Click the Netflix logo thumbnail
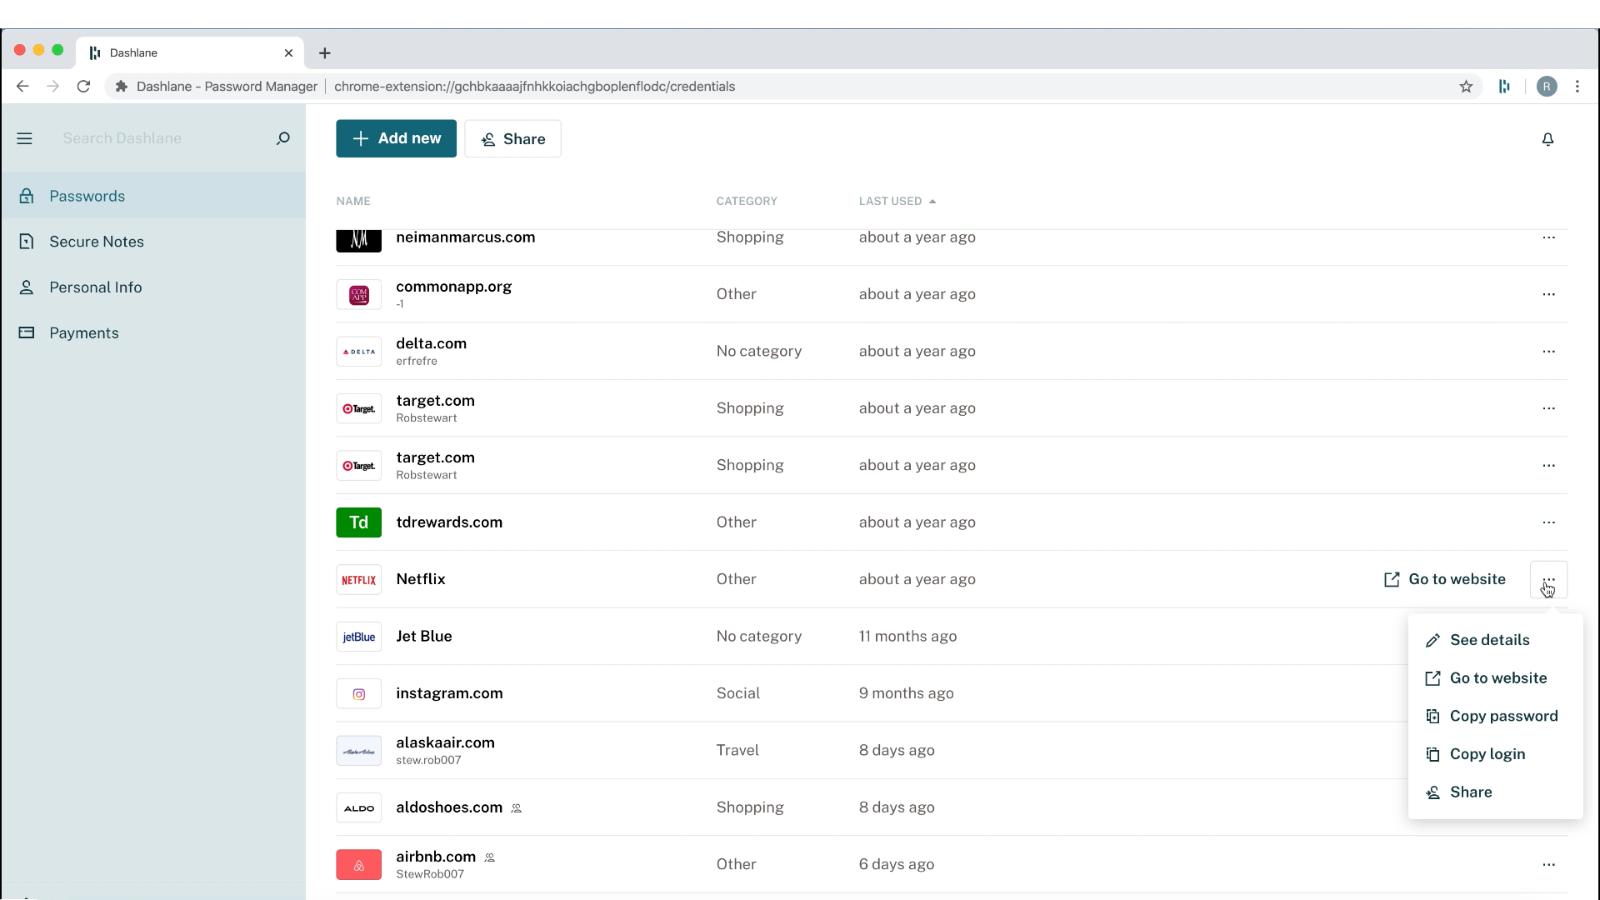1600x900 pixels. [359, 580]
